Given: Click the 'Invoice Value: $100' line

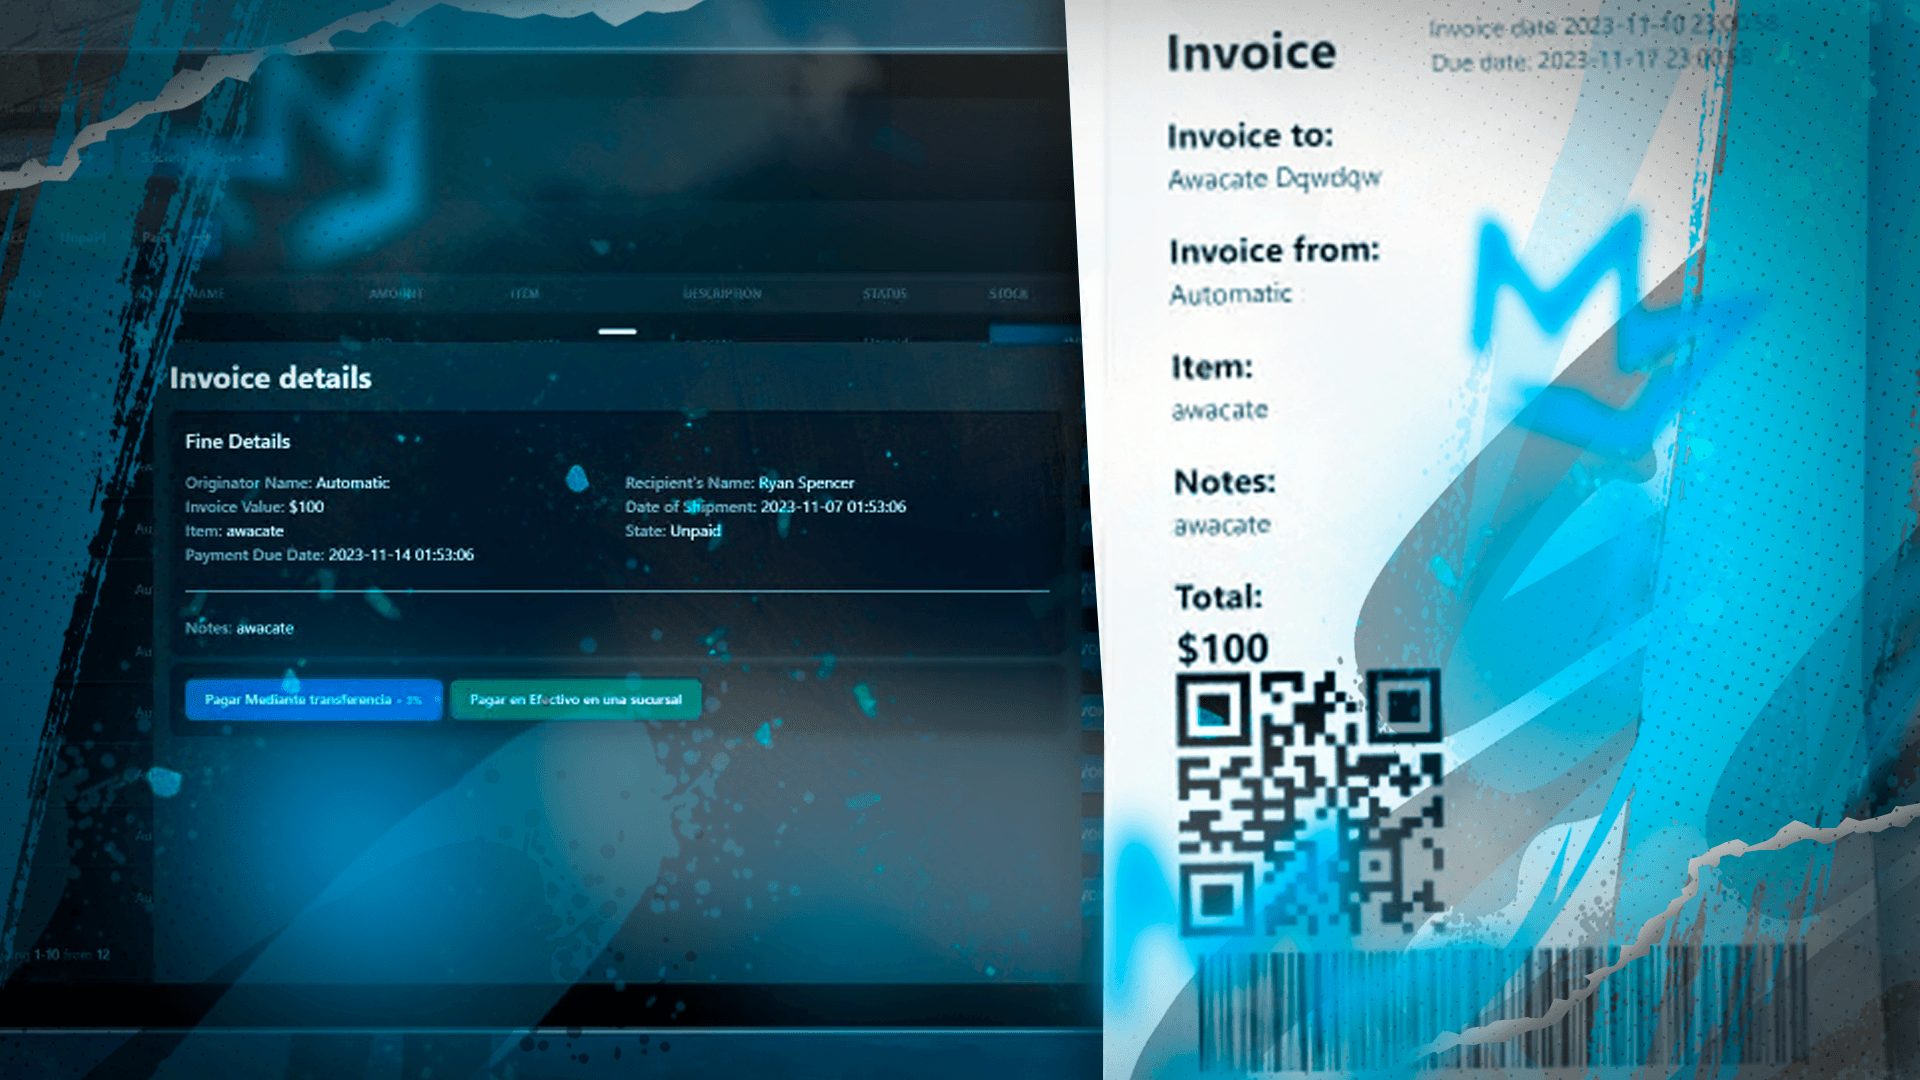Looking at the screenshot, I should click(x=255, y=507).
